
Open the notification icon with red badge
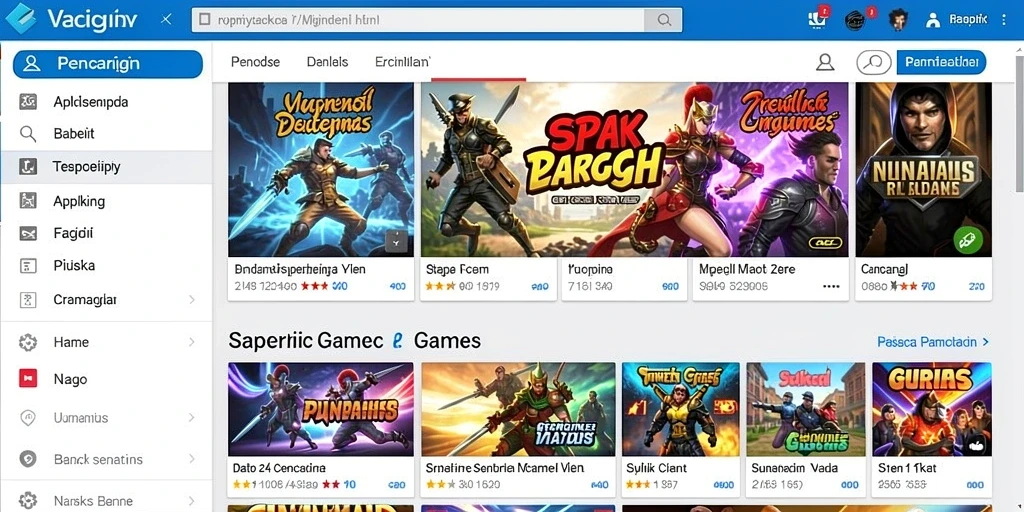tap(817, 20)
